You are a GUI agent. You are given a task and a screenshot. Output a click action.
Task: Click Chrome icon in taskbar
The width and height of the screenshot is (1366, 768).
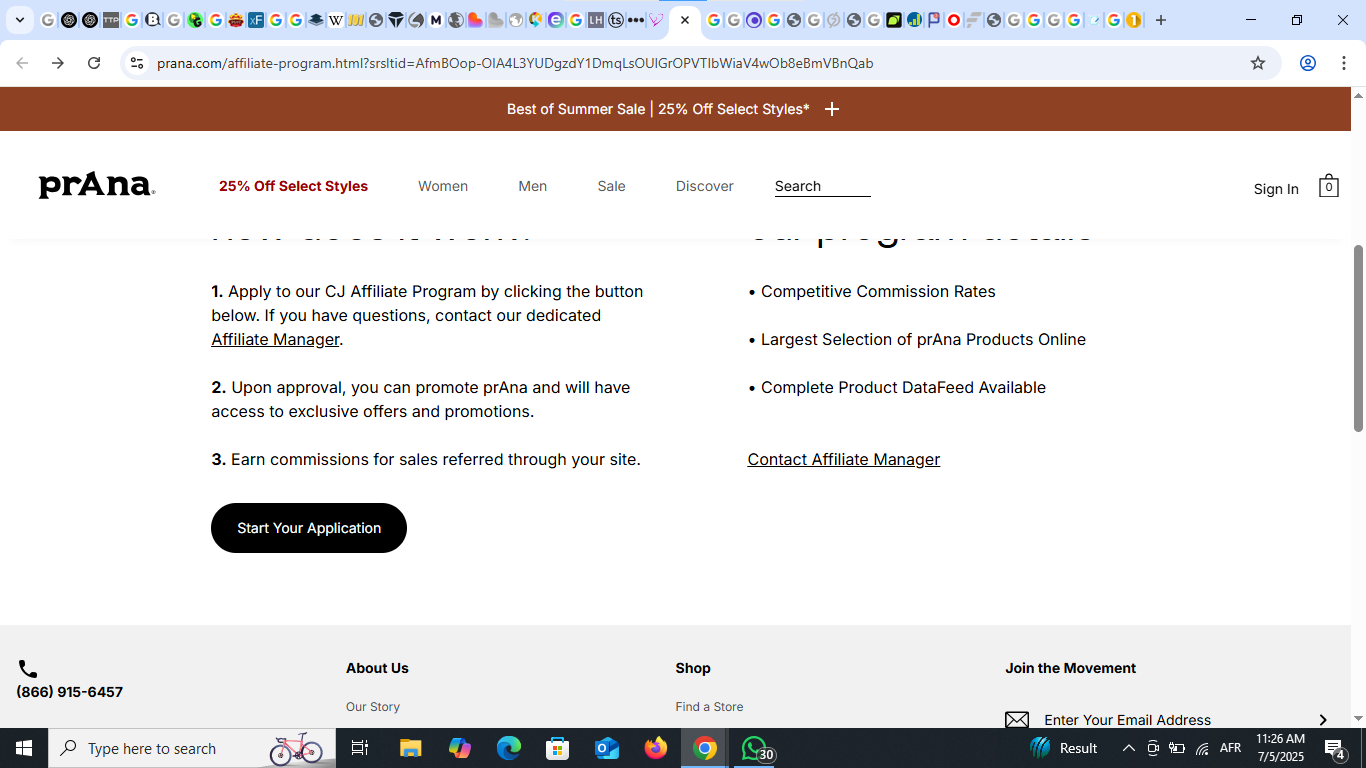pyautogui.click(x=705, y=748)
